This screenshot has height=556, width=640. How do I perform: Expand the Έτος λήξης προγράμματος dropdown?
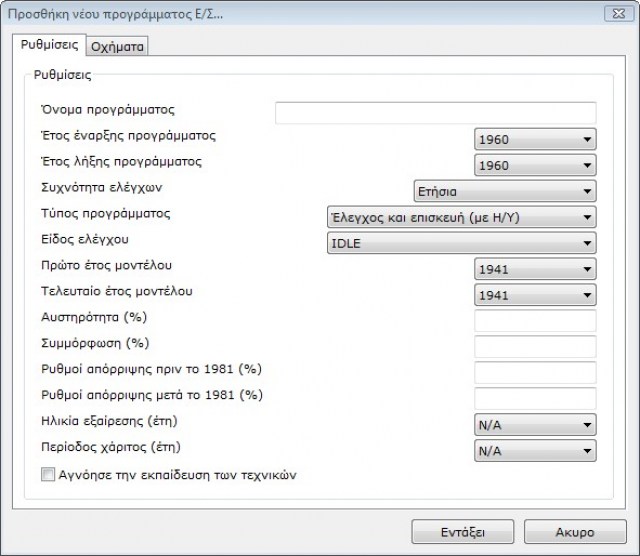coord(535,165)
